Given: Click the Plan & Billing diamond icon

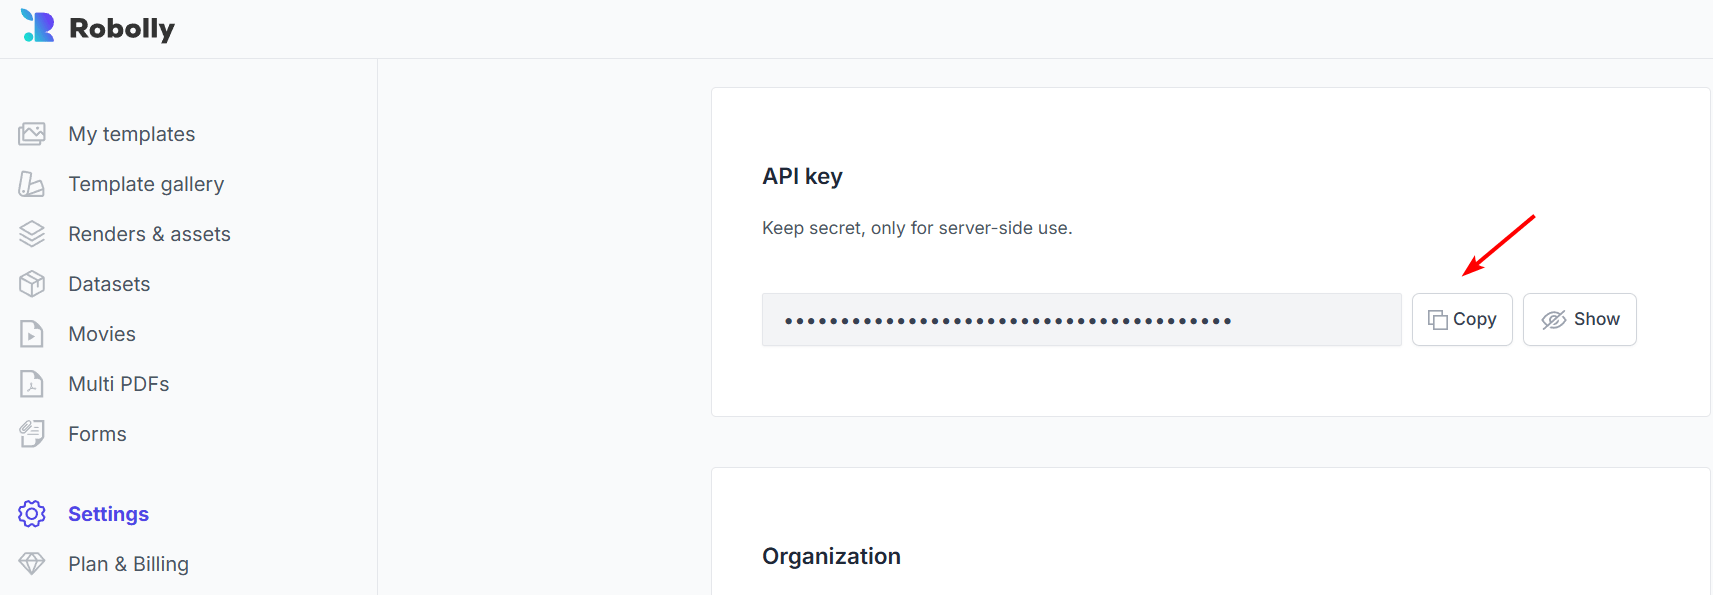Looking at the screenshot, I should tap(32, 564).
